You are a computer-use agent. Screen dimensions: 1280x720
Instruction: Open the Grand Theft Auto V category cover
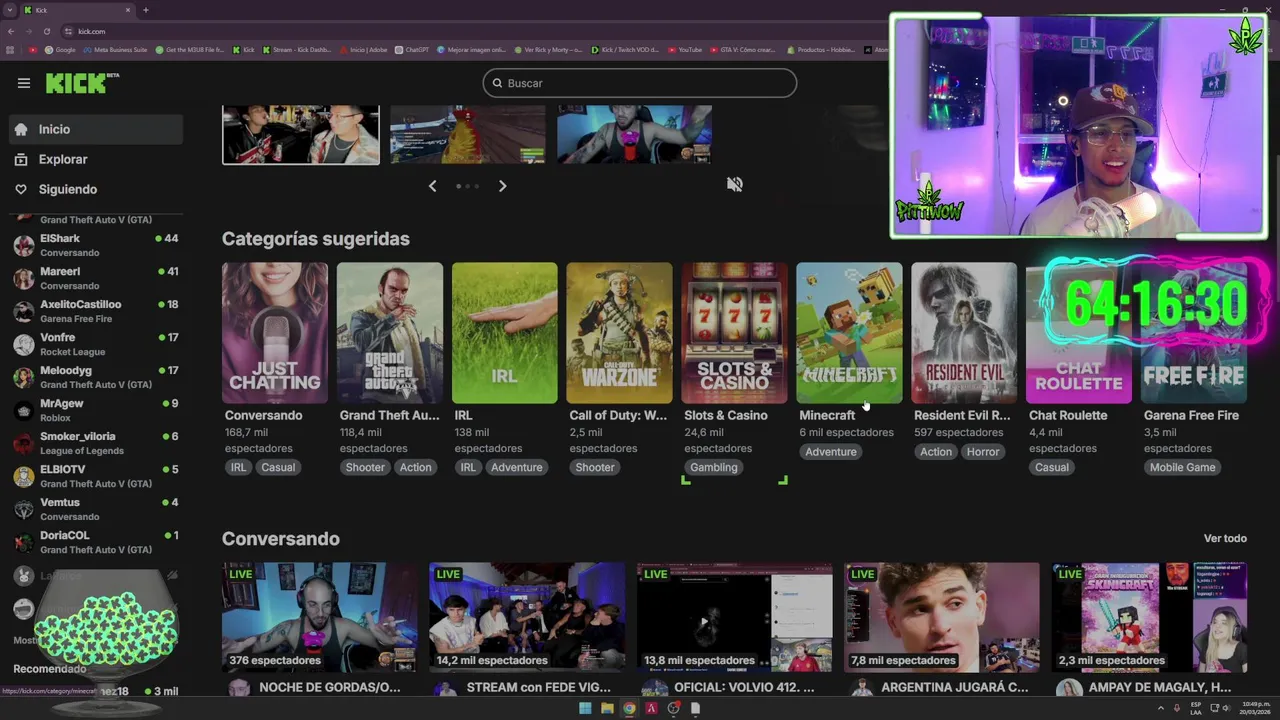(x=390, y=333)
